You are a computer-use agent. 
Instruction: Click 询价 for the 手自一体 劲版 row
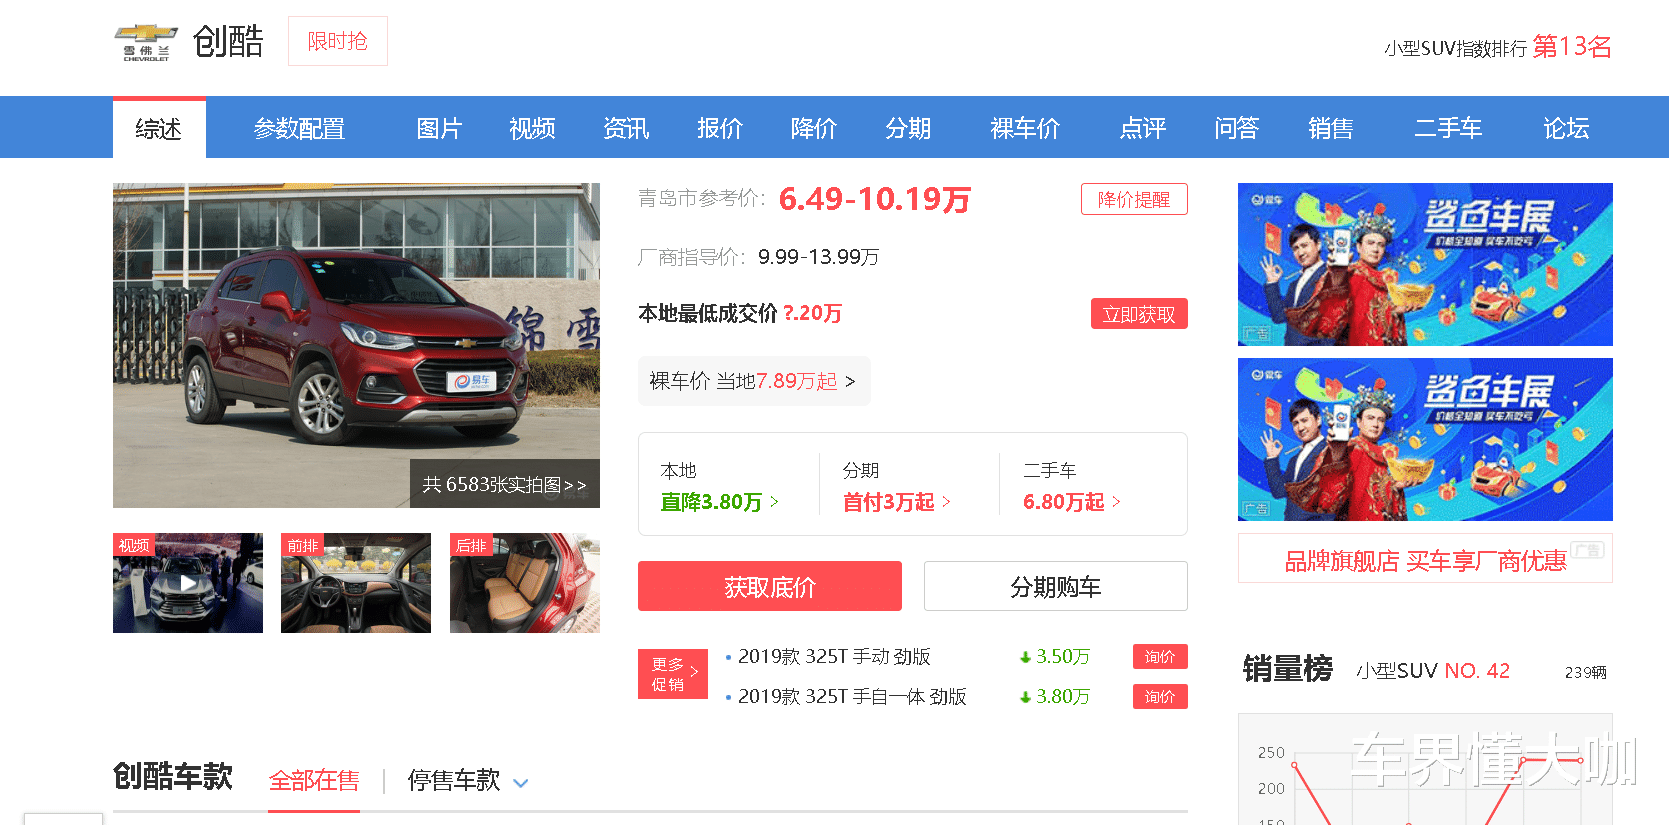(1160, 696)
